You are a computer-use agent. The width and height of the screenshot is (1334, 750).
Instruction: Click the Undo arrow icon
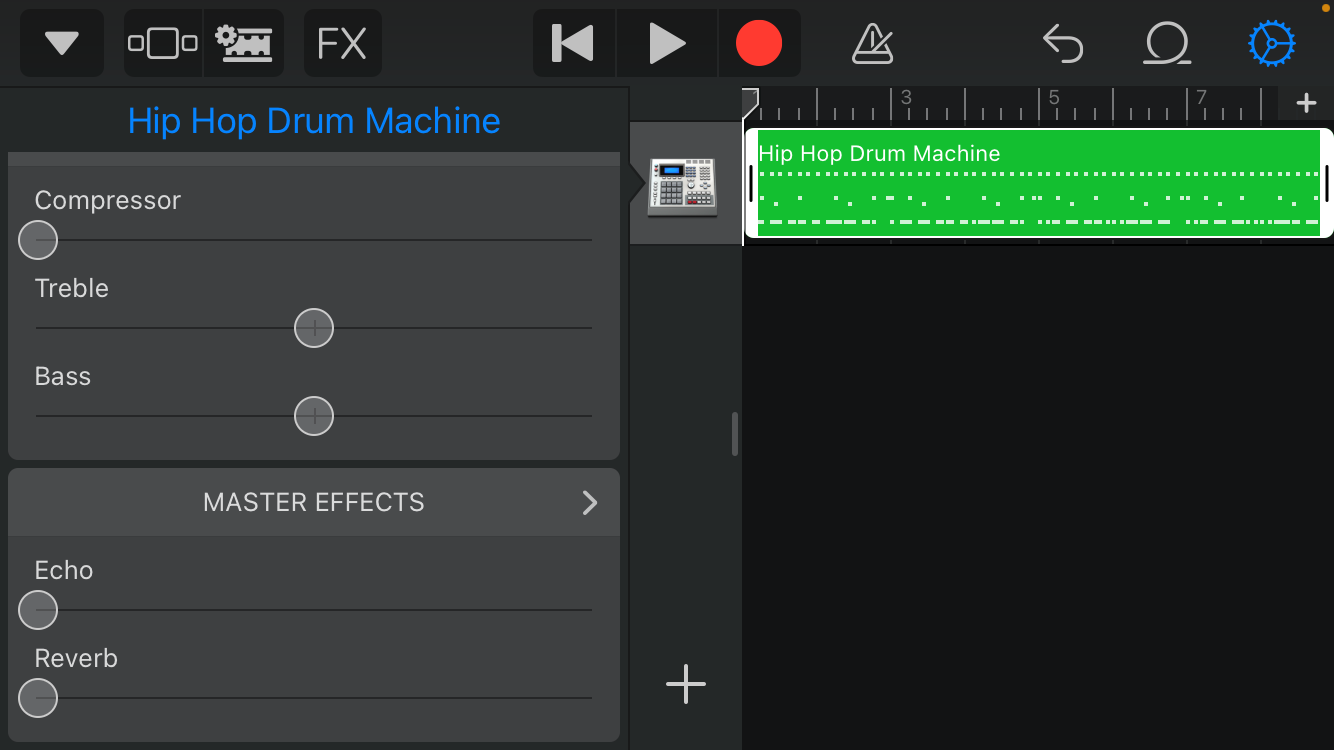[1062, 43]
